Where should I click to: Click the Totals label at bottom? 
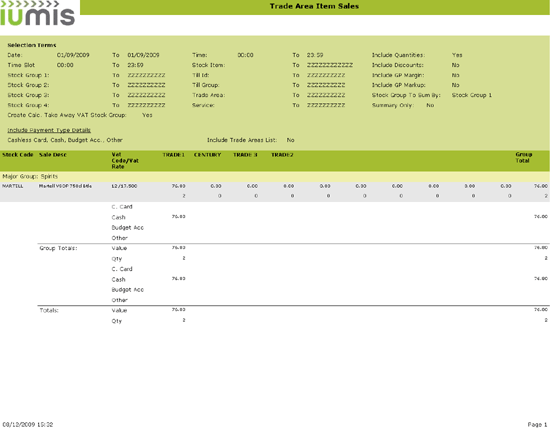pos(49,310)
